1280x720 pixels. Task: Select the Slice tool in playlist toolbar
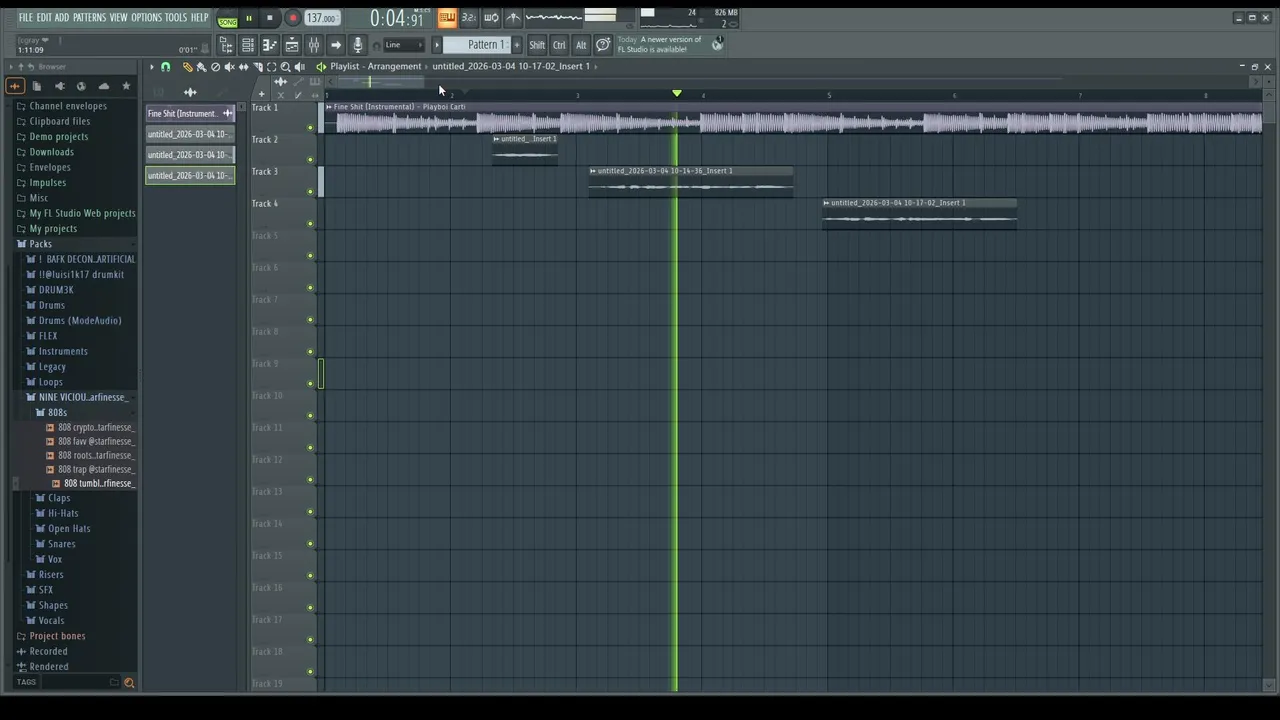point(257,67)
